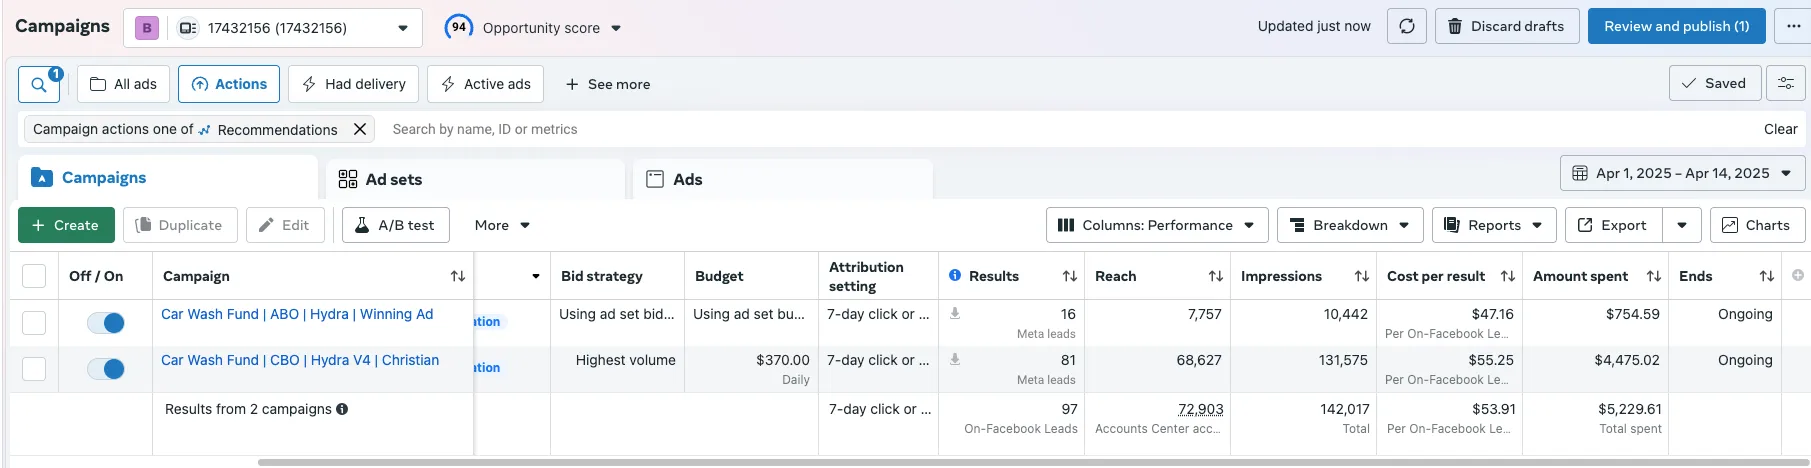Click the Edit button
The height and width of the screenshot is (468, 1811).
tap(285, 225)
